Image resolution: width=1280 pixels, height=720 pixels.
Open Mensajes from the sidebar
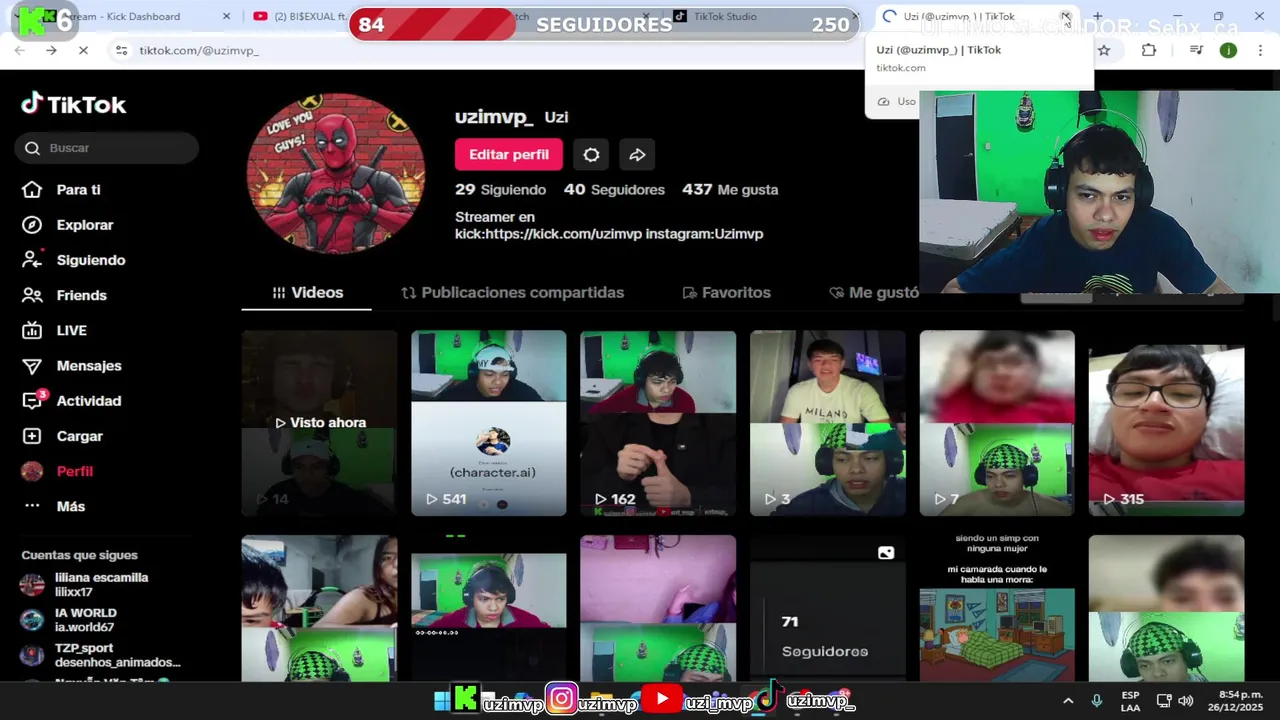point(71,366)
